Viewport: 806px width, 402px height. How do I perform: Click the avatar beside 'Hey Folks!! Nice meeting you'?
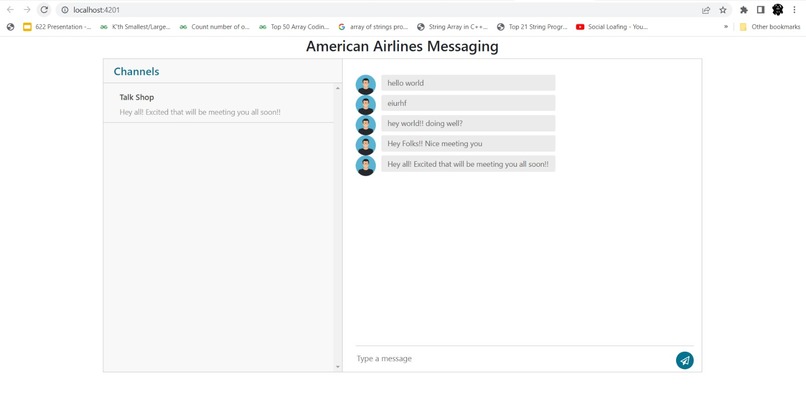pyautogui.click(x=365, y=145)
